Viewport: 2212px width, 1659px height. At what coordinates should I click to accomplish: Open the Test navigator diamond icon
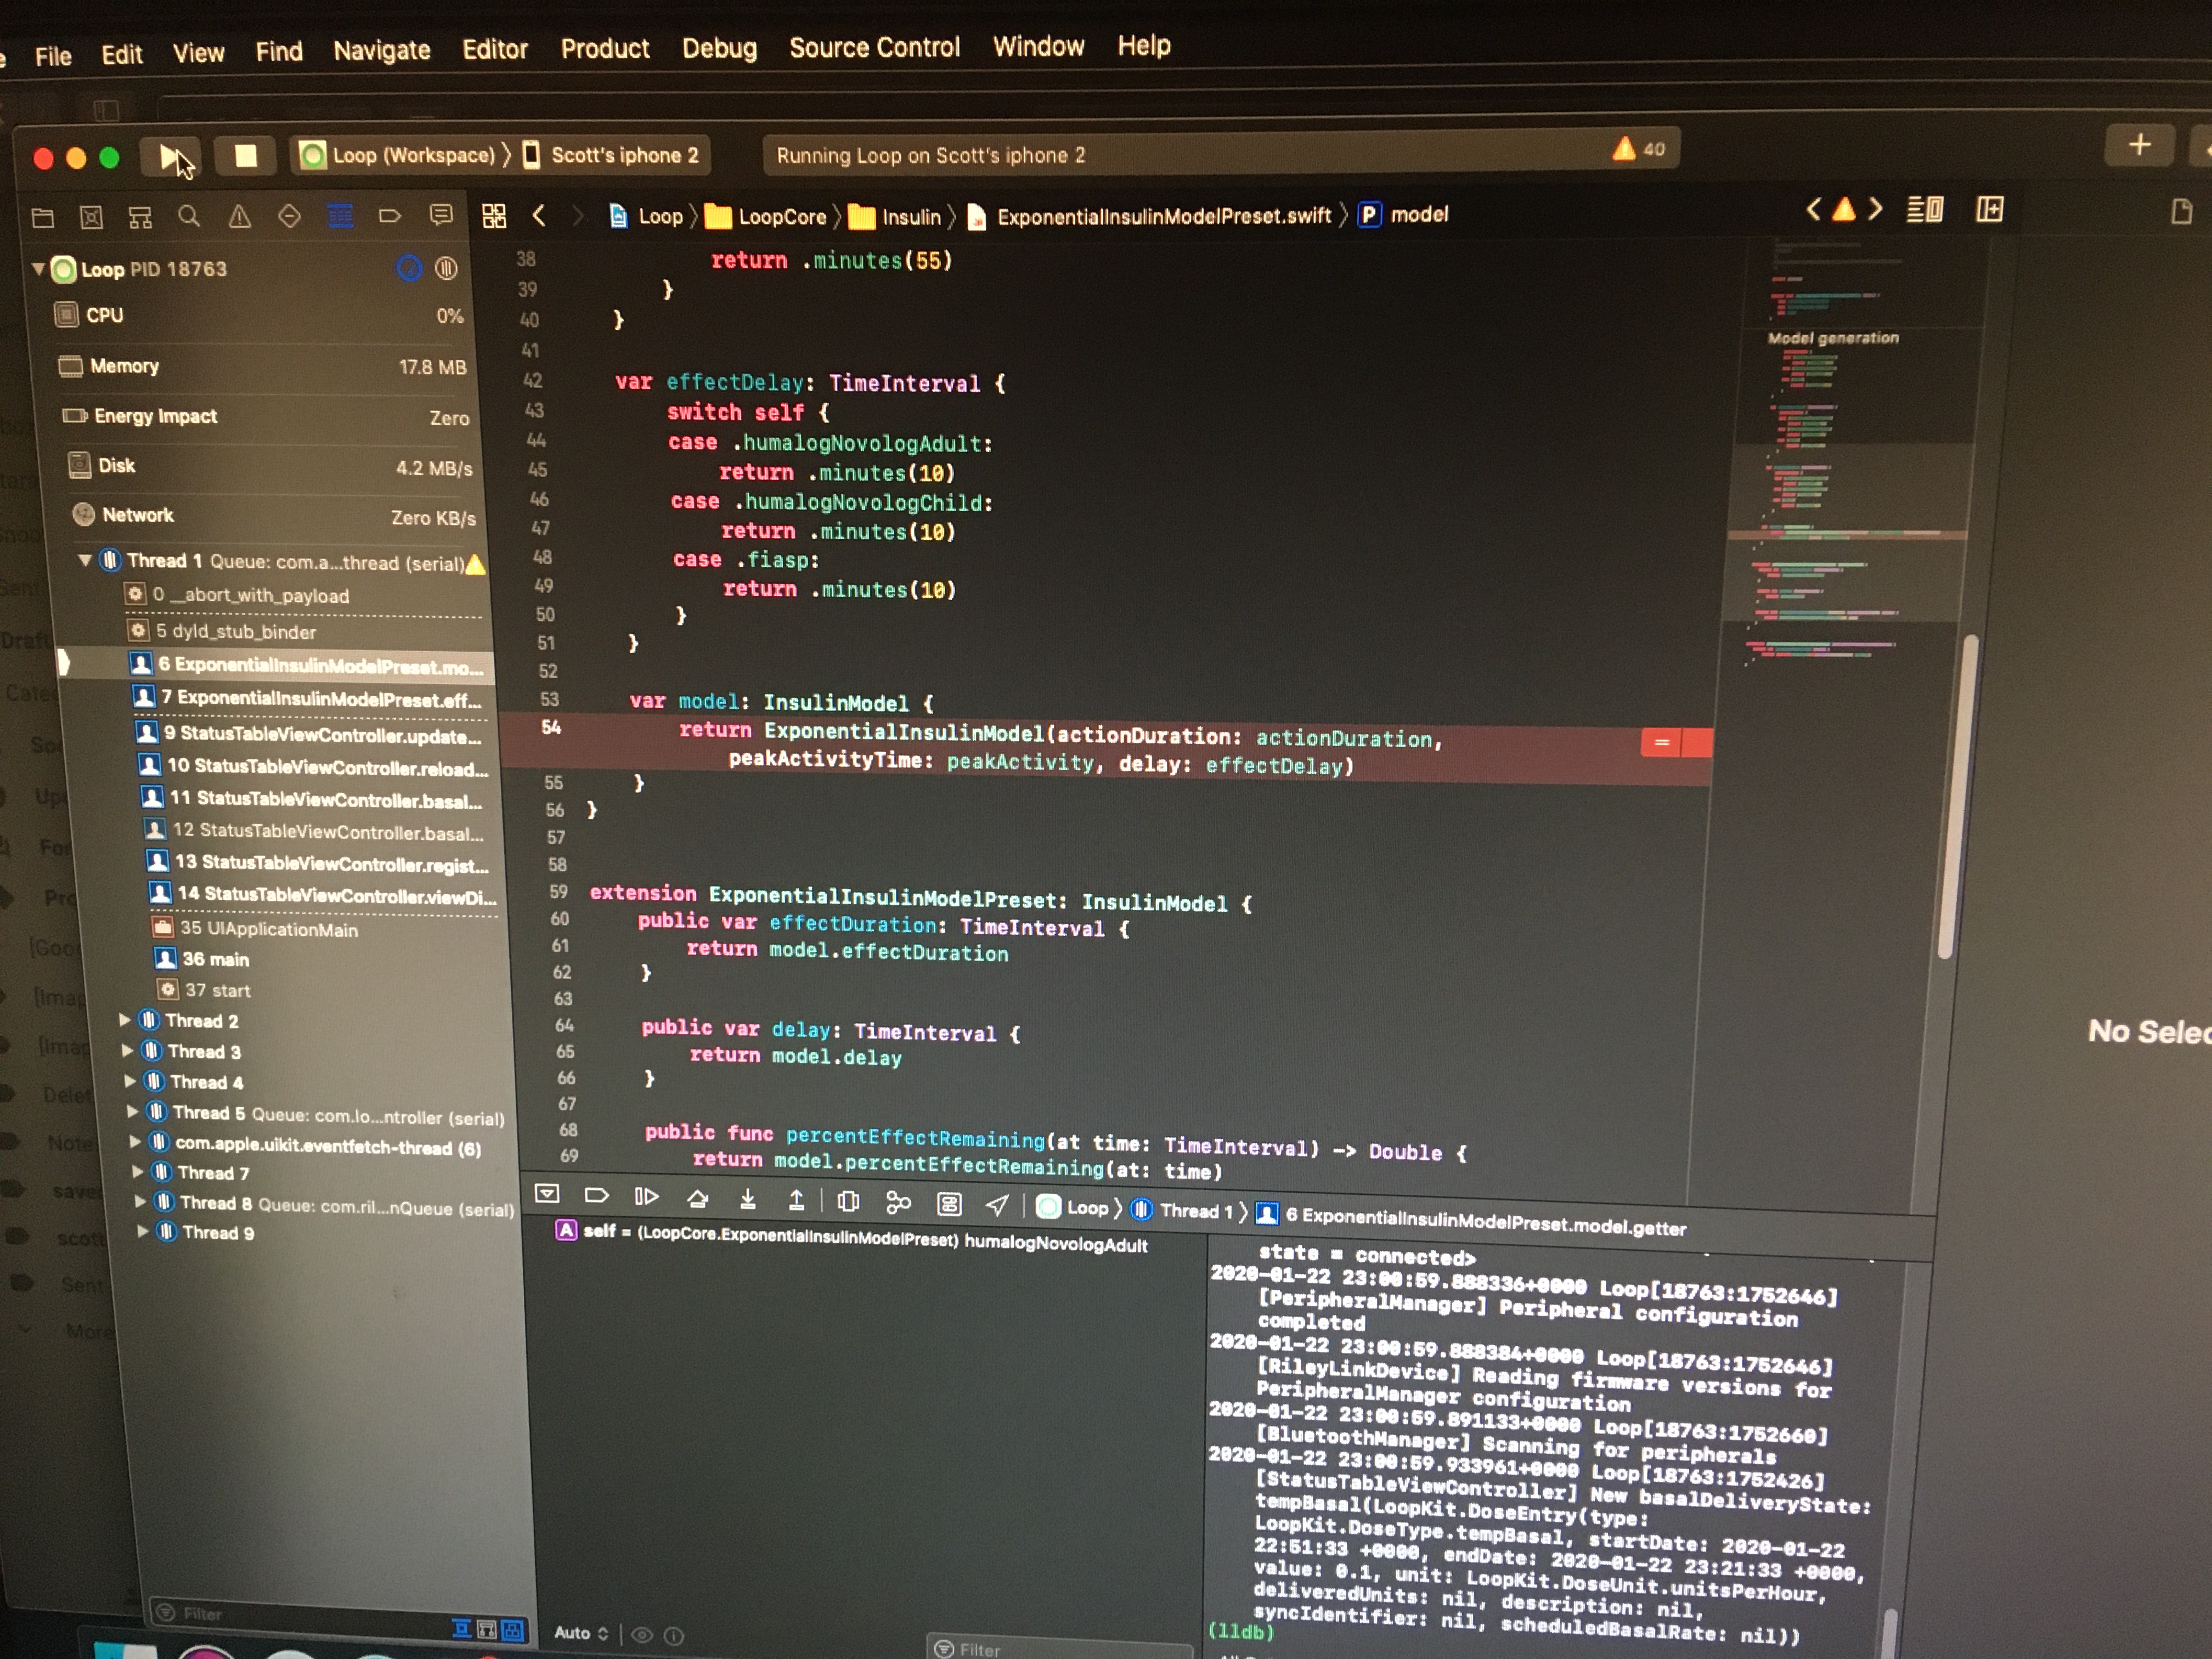tap(289, 216)
